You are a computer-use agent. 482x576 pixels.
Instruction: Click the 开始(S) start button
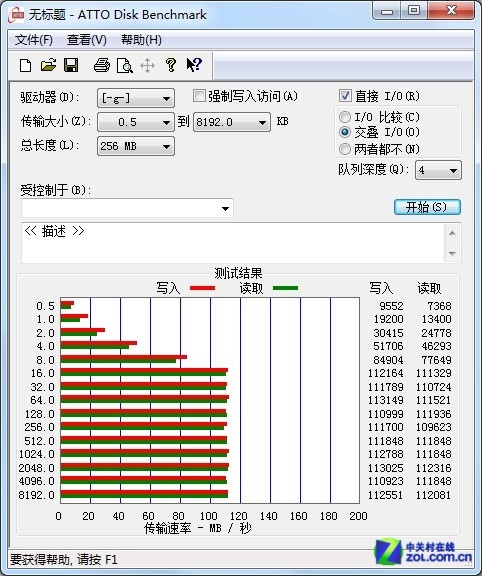[427, 207]
